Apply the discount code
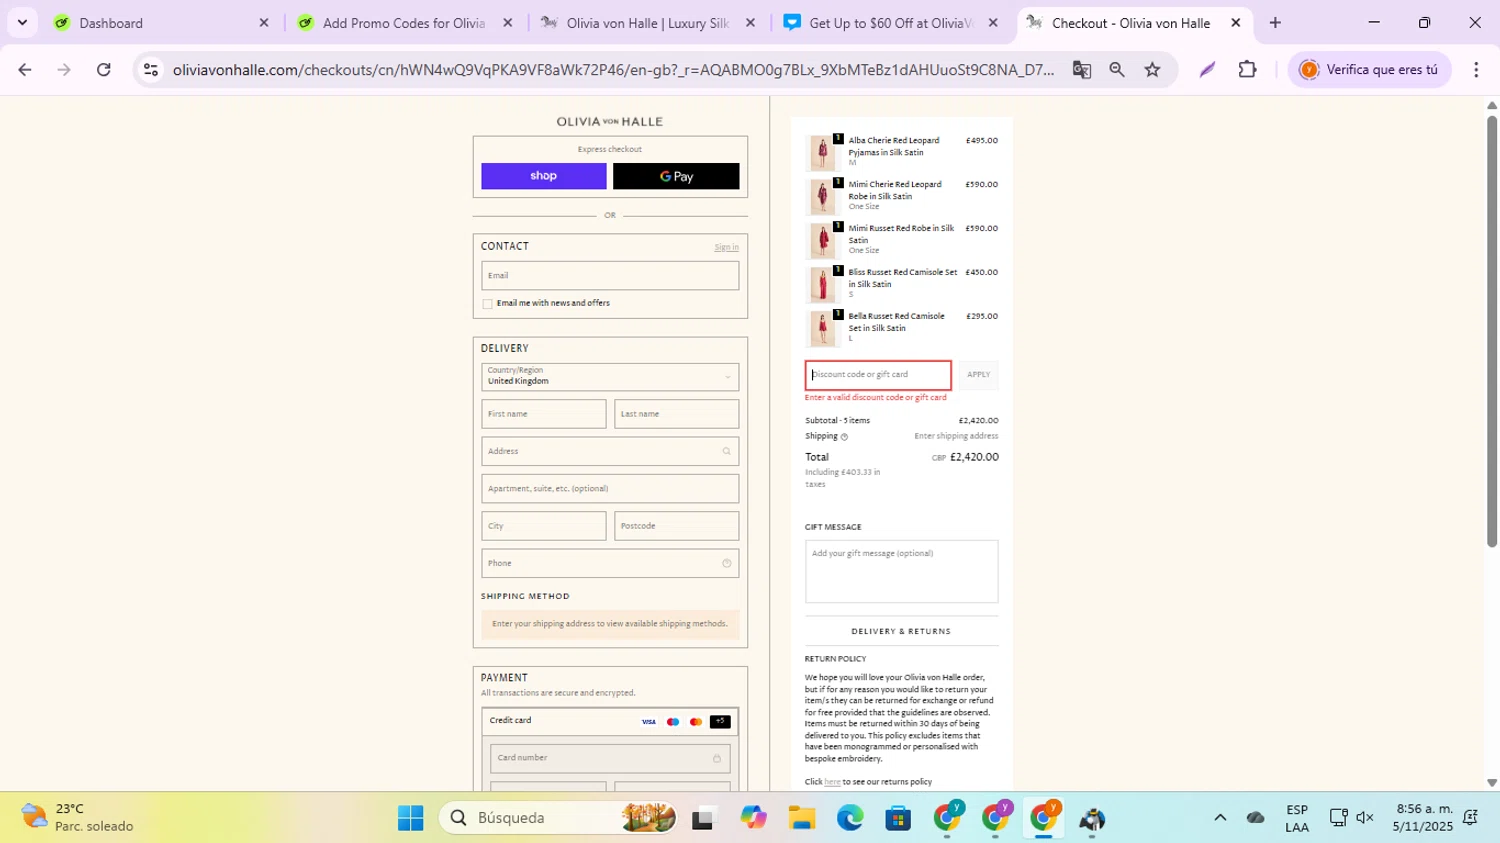This screenshot has width=1500, height=843. [x=978, y=375]
